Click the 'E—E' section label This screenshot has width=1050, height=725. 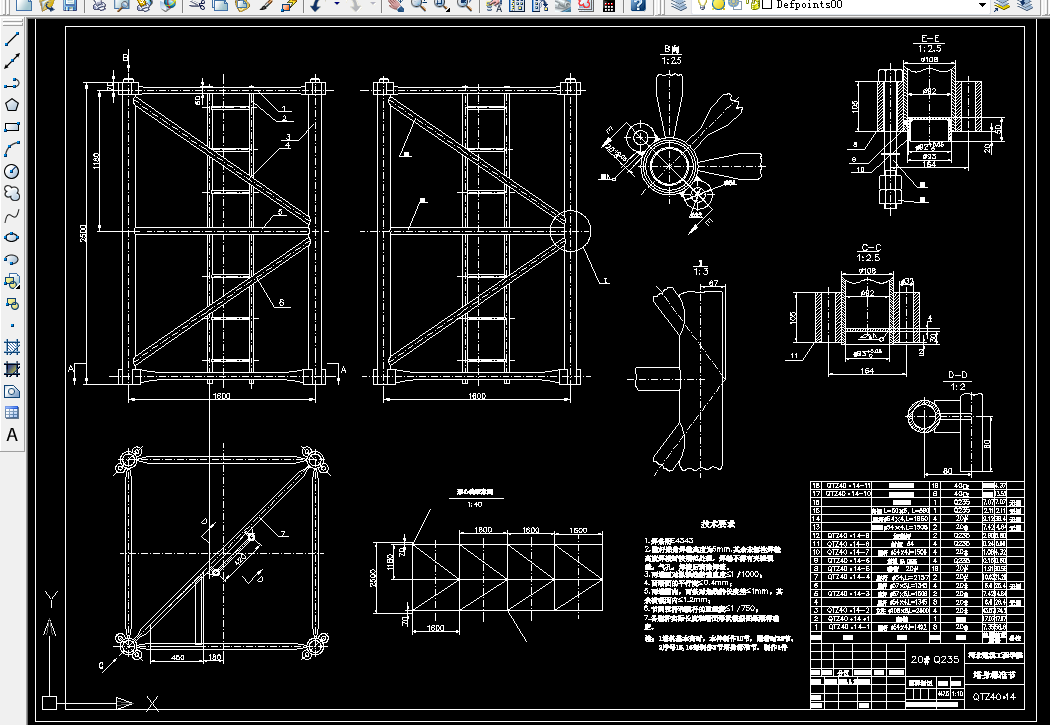[929, 39]
